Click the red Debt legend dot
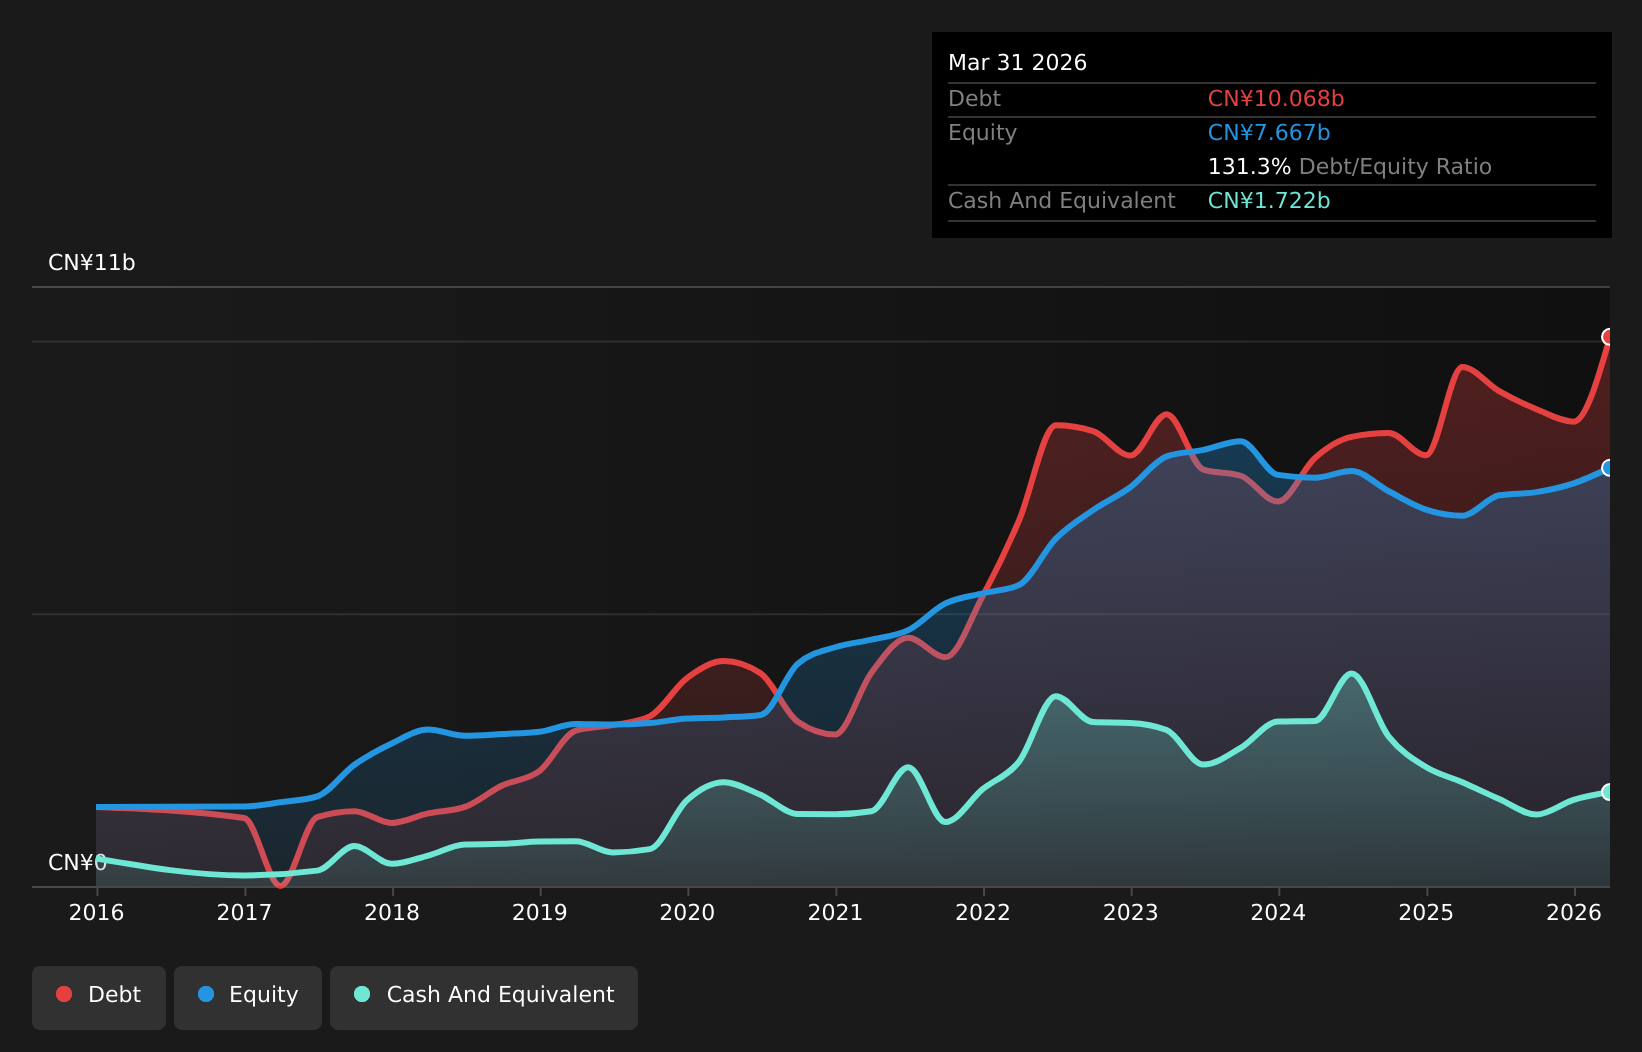The width and height of the screenshot is (1642, 1052). [x=64, y=994]
